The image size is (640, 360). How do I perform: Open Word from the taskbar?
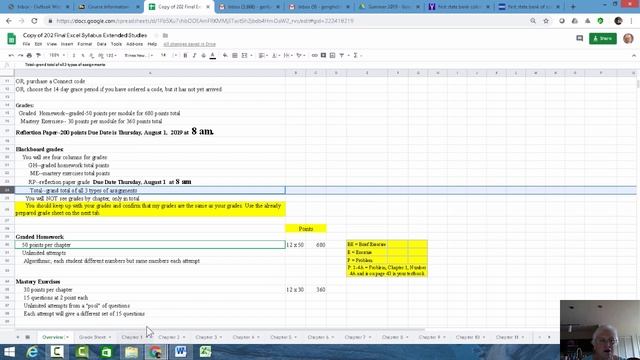click(x=180, y=352)
